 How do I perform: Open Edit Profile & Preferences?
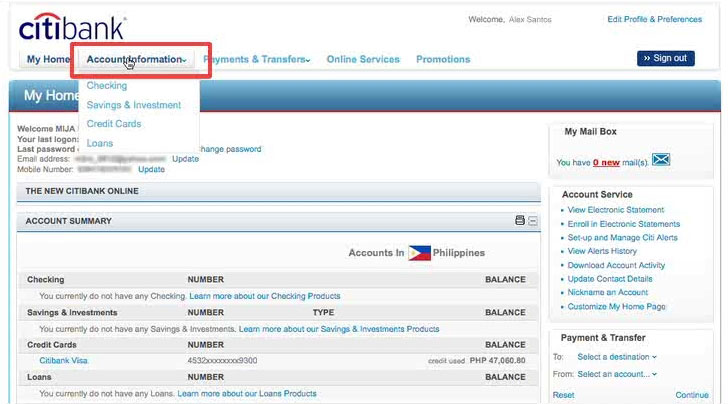(655, 20)
